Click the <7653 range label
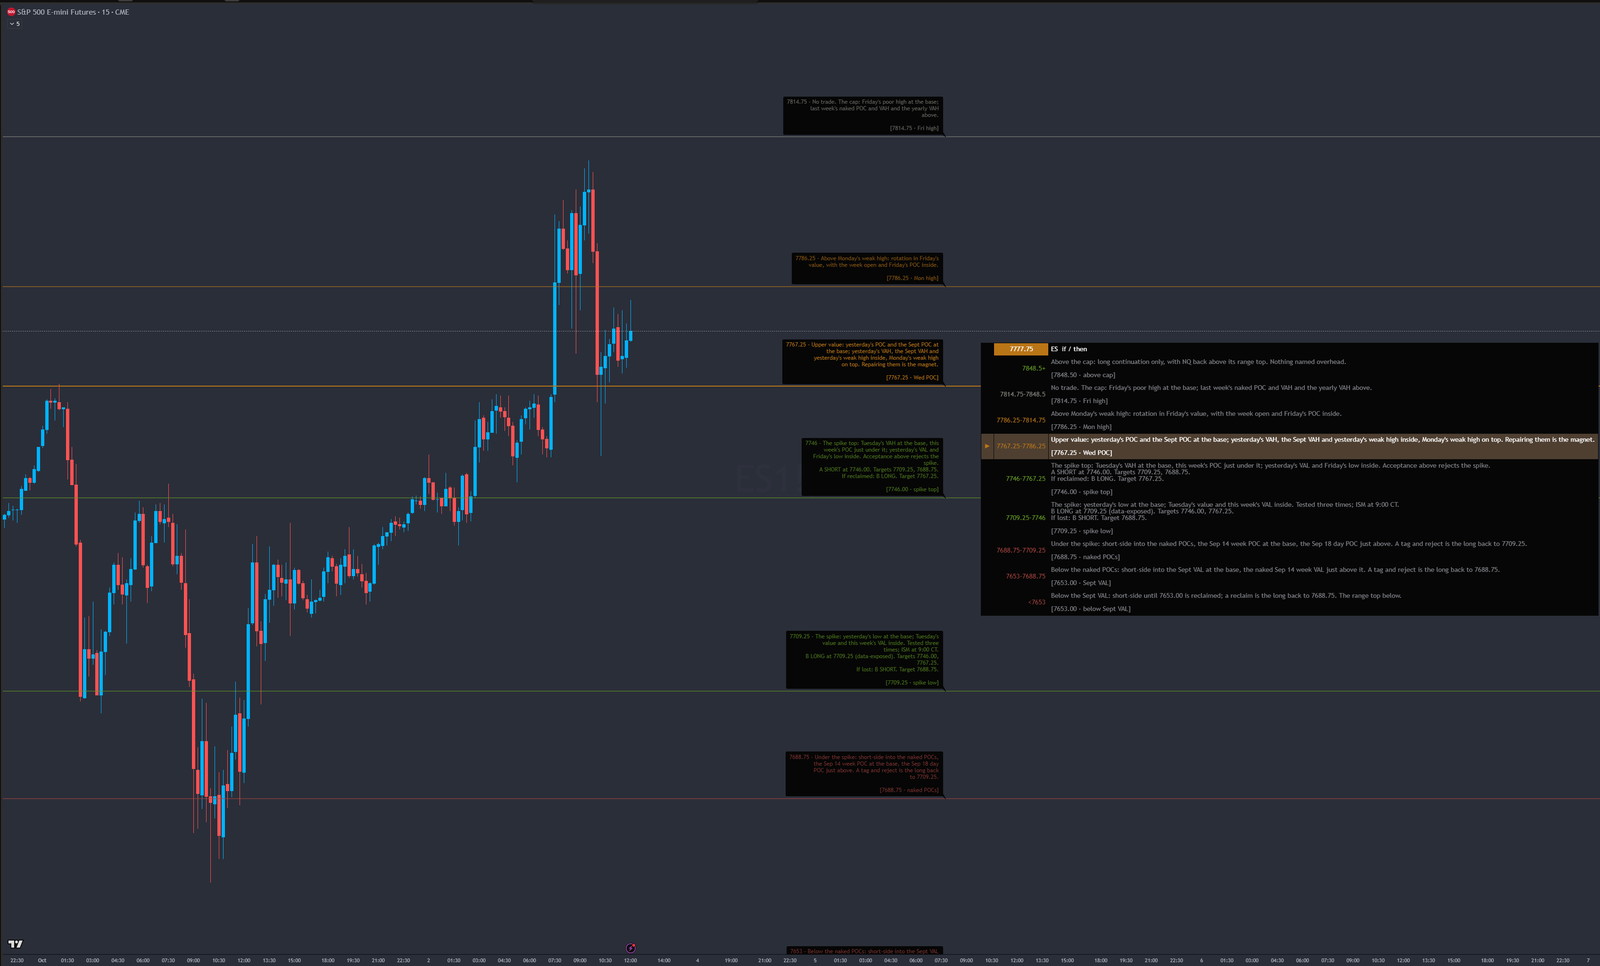Screen dimensions: 1600x966 (1037, 602)
